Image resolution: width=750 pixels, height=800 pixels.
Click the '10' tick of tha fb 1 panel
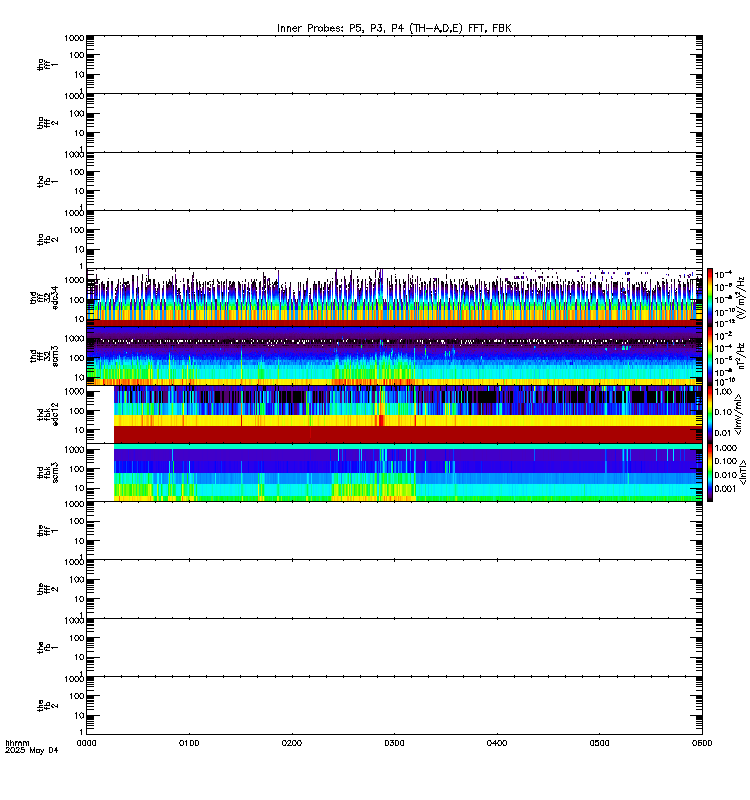pos(80,192)
